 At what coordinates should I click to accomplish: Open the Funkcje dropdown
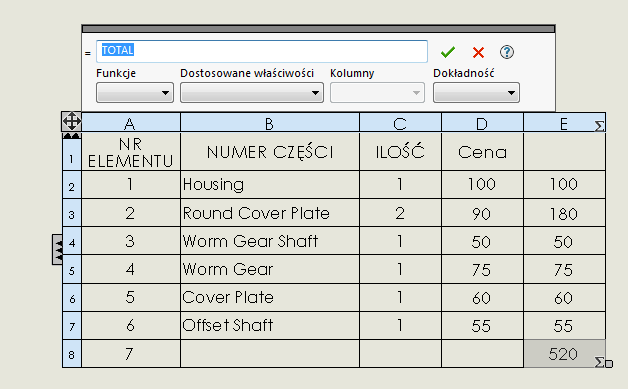(135, 93)
